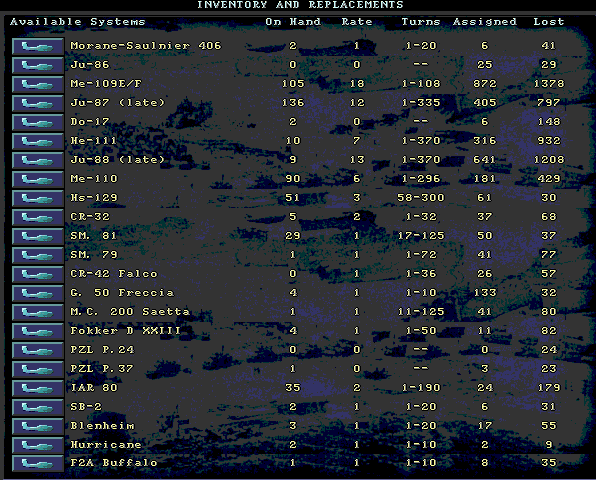This screenshot has height=480, width=596.
Task: Click Ju-87 (late) on hand 136
Action: (x=293, y=103)
